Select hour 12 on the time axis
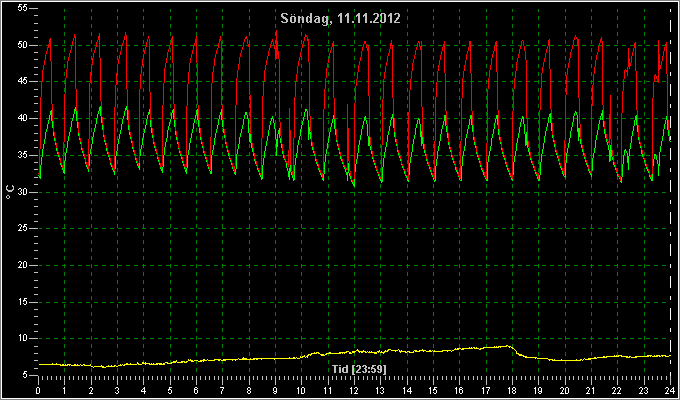This screenshot has height=400, width=680. click(x=354, y=391)
